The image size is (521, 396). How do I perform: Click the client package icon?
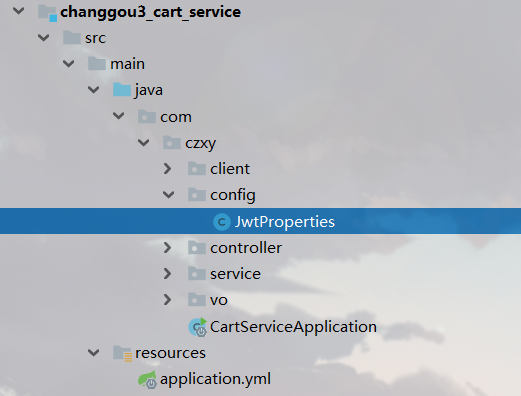[197, 168]
